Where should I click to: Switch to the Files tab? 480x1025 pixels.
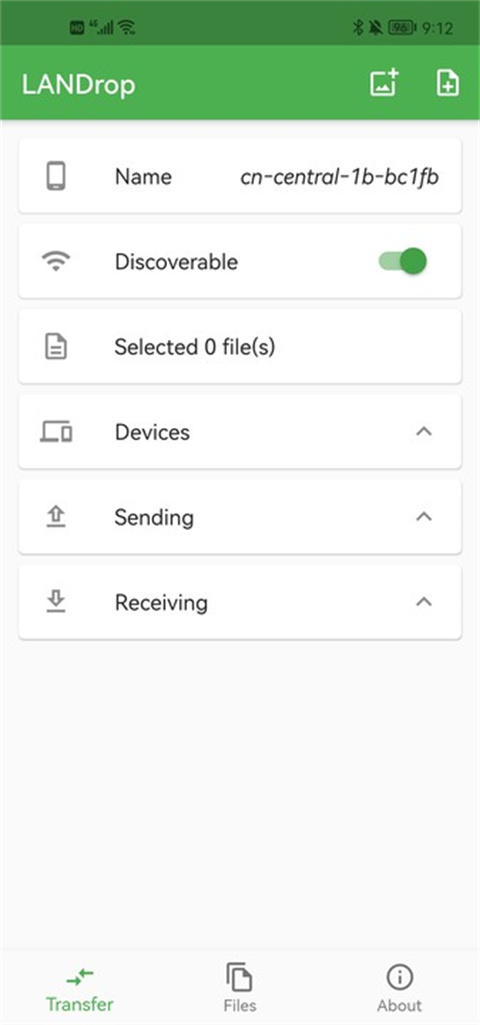pyautogui.click(x=240, y=987)
